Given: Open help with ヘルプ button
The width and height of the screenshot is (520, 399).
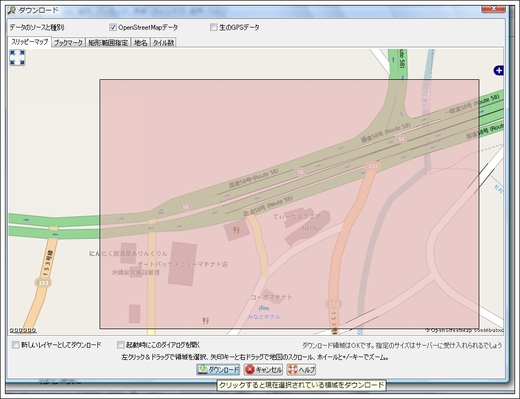Looking at the screenshot, I should [301, 369].
